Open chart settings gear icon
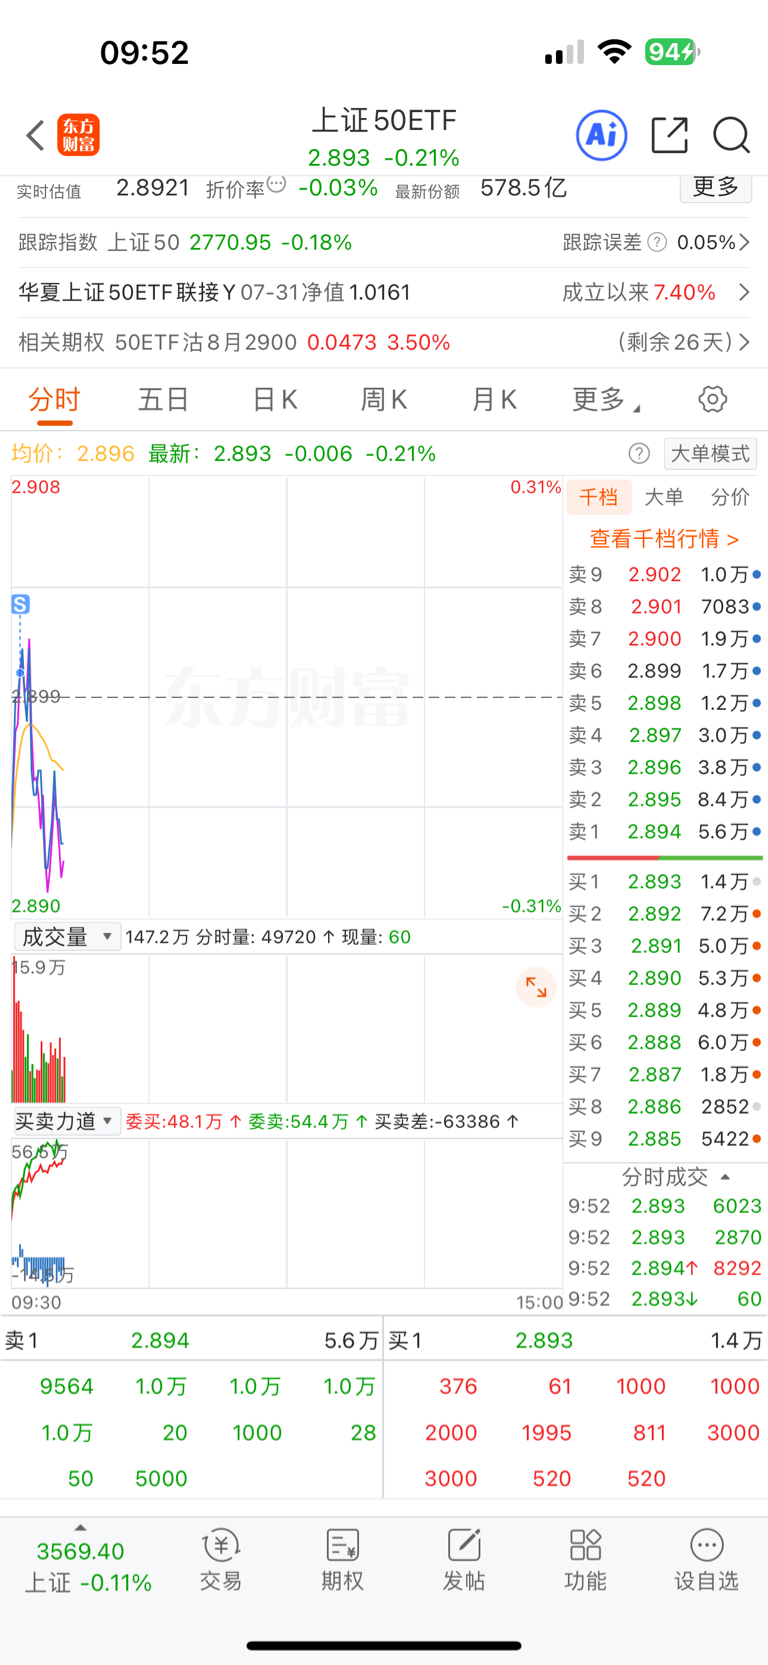This screenshot has height=1665, width=768. click(x=712, y=399)
